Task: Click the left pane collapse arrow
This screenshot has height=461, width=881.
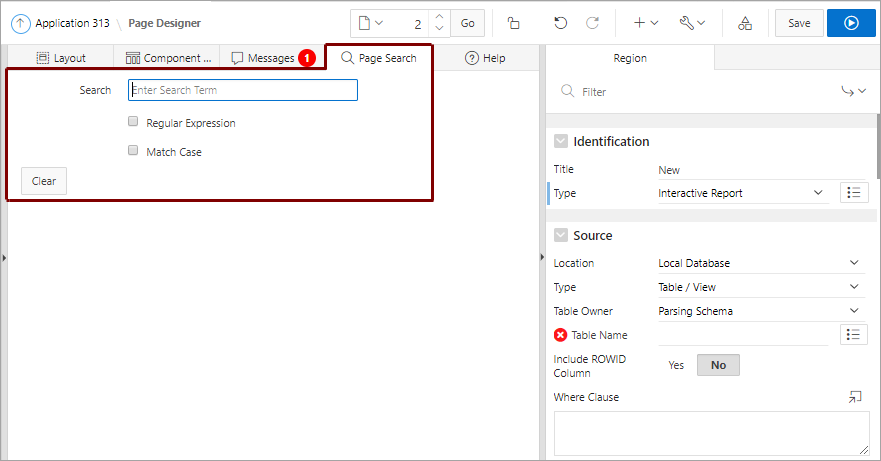Action: coord(4,258)
